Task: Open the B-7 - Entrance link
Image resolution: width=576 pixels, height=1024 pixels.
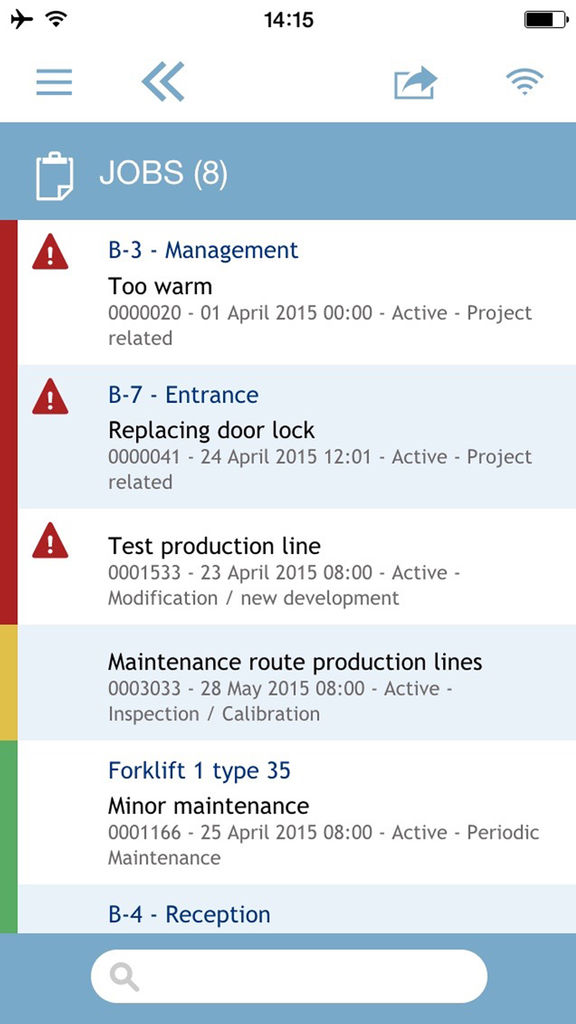Action: point(184,395)
